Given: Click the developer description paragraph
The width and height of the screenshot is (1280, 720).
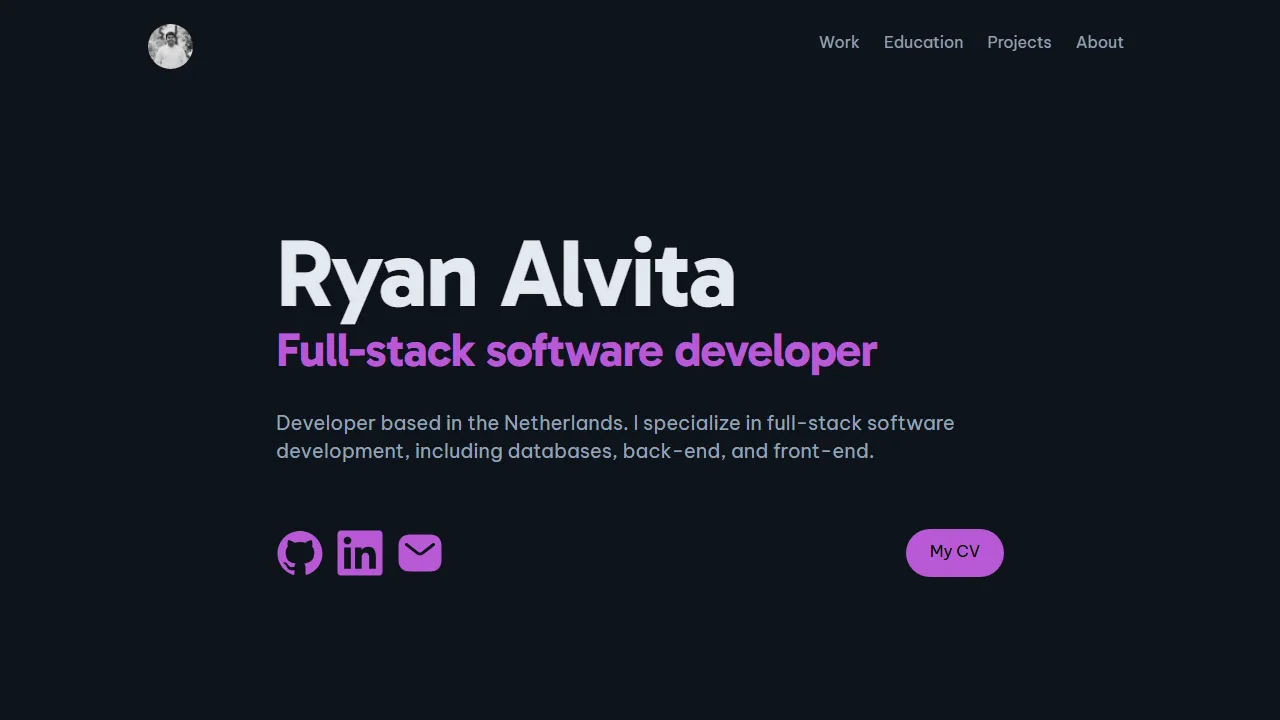Looking at the screenshot, I should point(615,437).
